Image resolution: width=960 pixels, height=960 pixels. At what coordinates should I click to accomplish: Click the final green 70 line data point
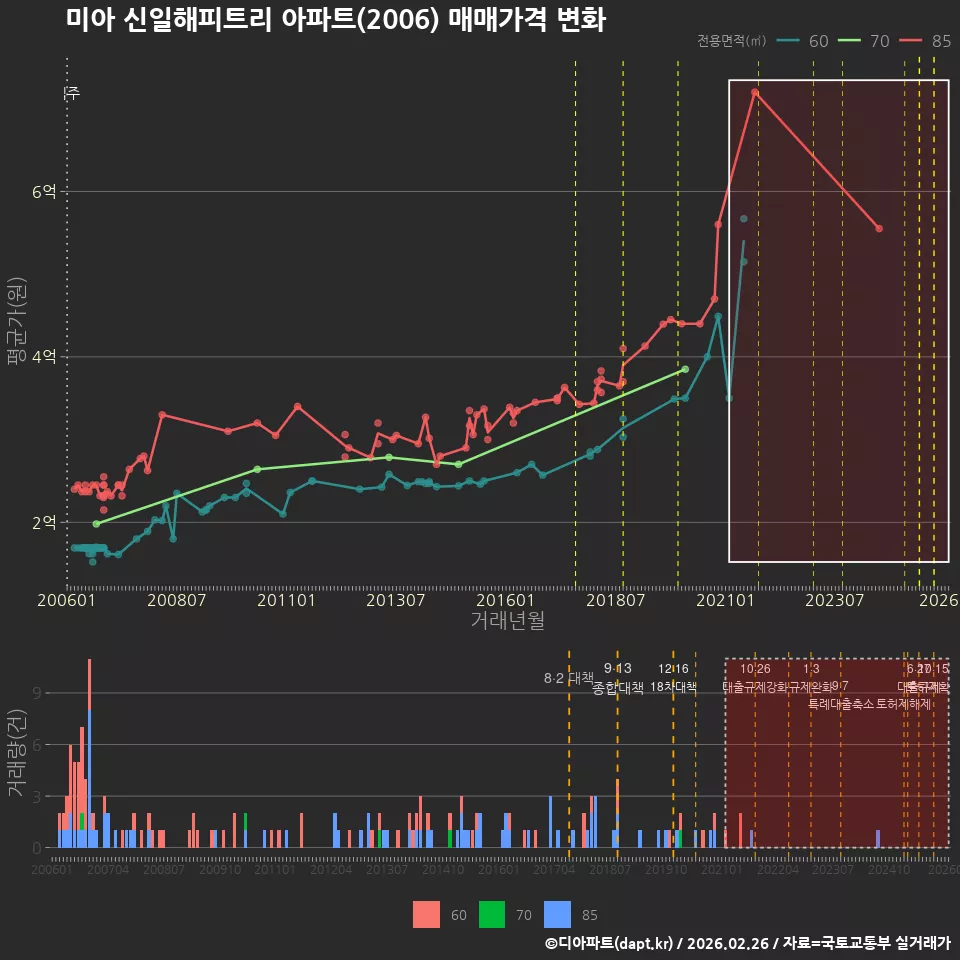point(685,369)
